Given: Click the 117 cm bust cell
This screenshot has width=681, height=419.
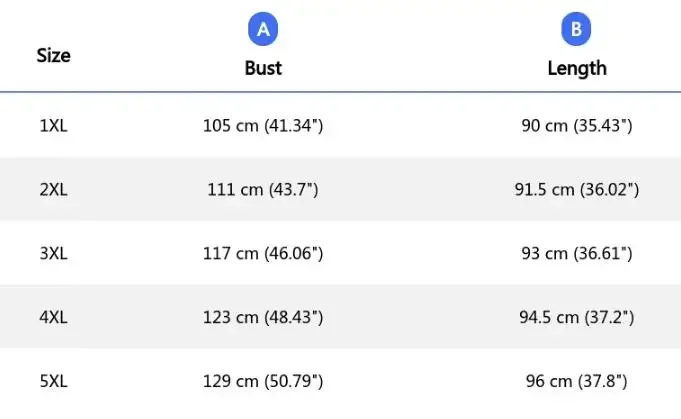Looking at the screenshot, I should 263,254.
